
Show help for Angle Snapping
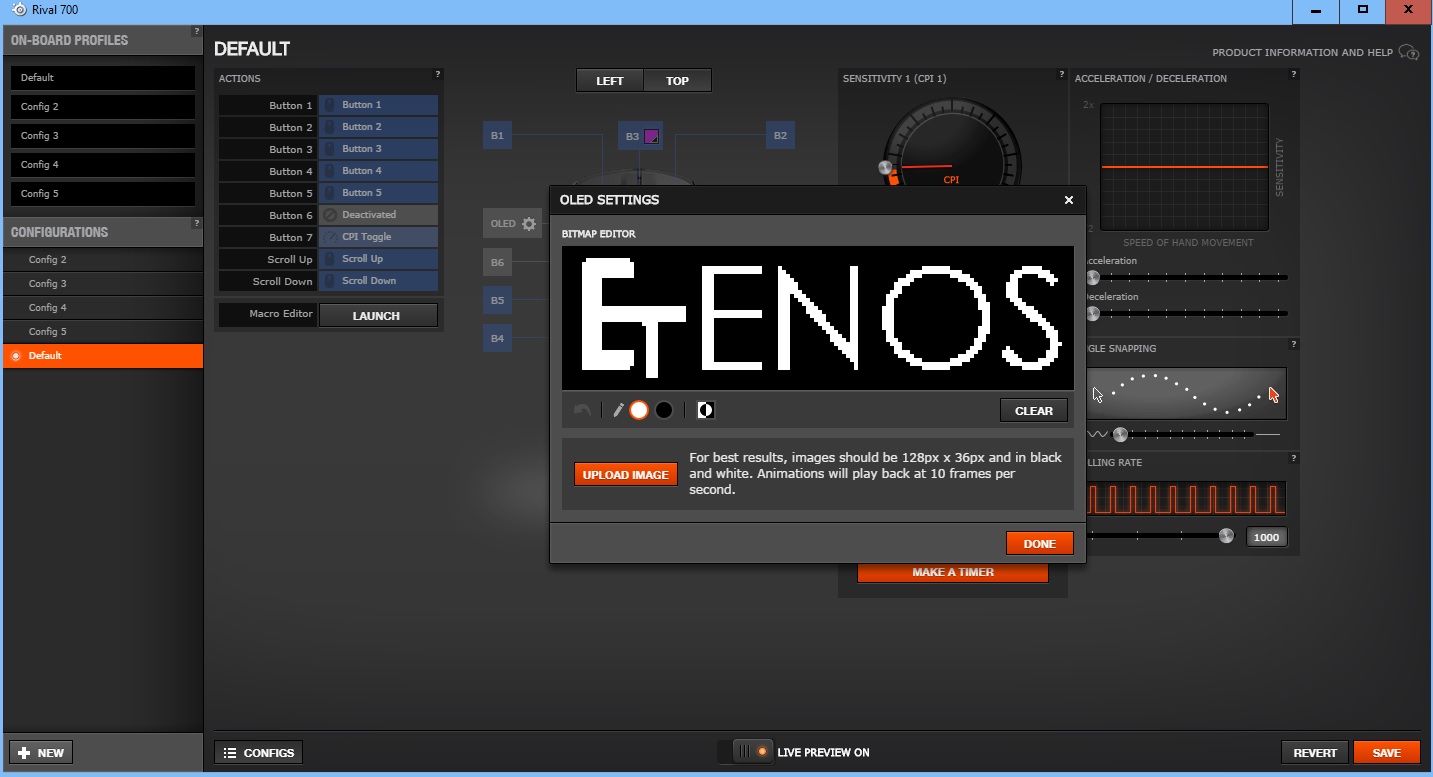pyautogui.click(x=1293, y=344)
